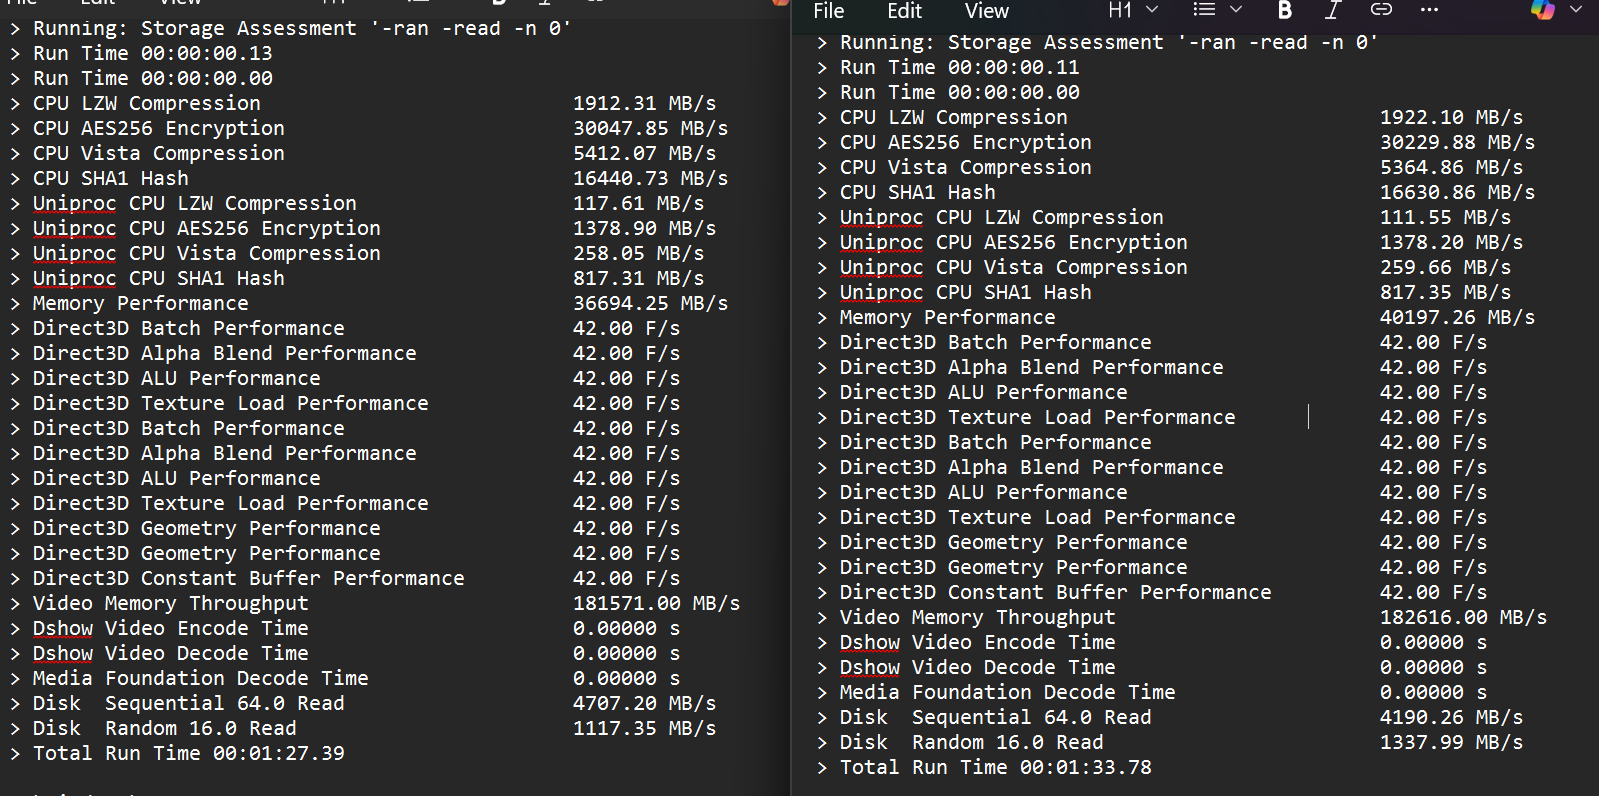Image resolution: width=1599 pixels, height=796 pixels.
Task: Click the 16440.73 MB/s SHA1 Hash result
Action: 650,178
